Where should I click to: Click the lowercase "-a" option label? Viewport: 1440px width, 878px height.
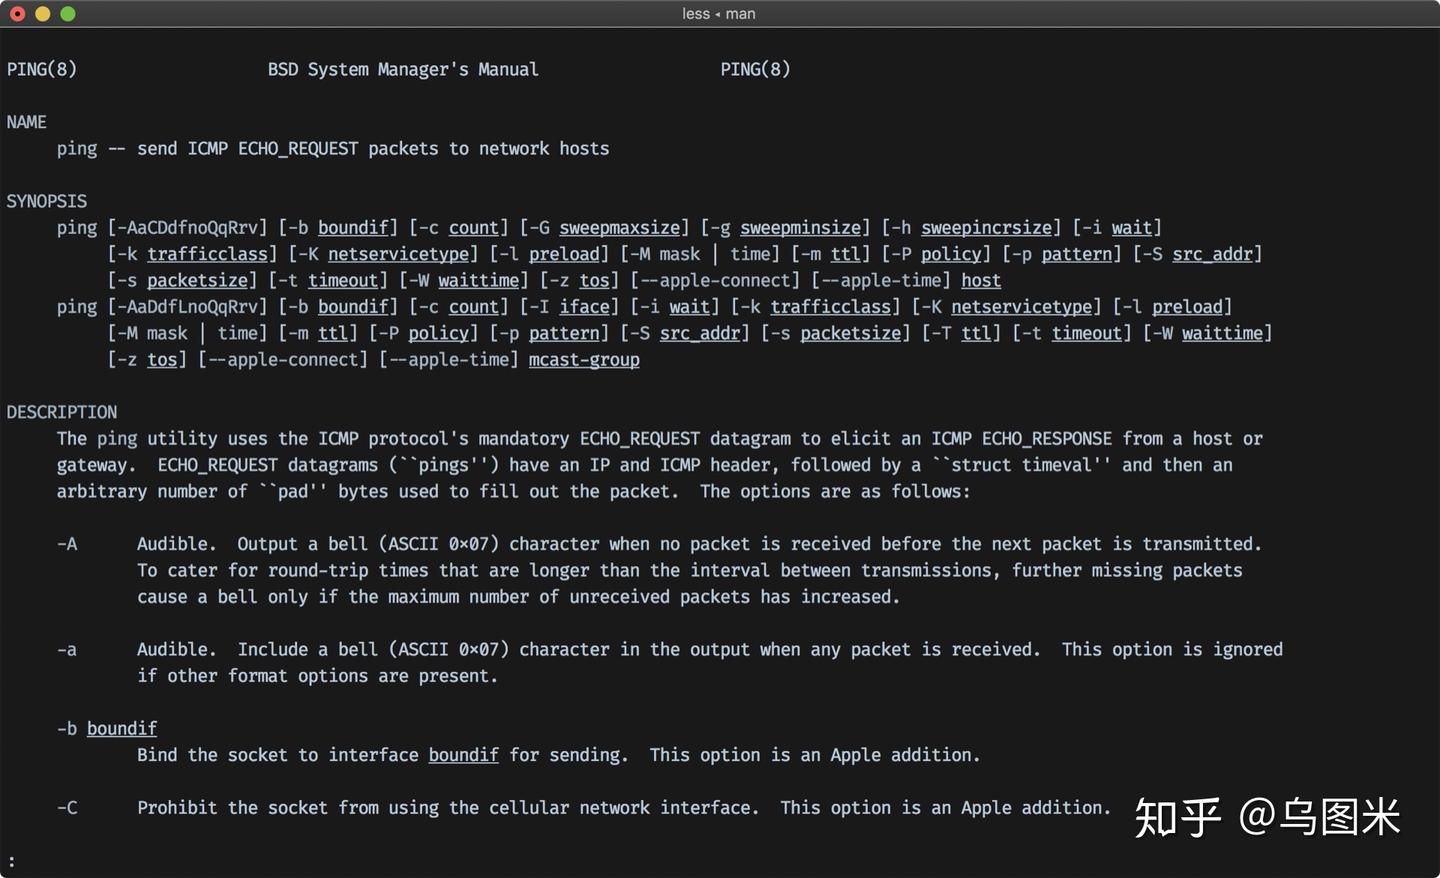click(x=67, y=650)
